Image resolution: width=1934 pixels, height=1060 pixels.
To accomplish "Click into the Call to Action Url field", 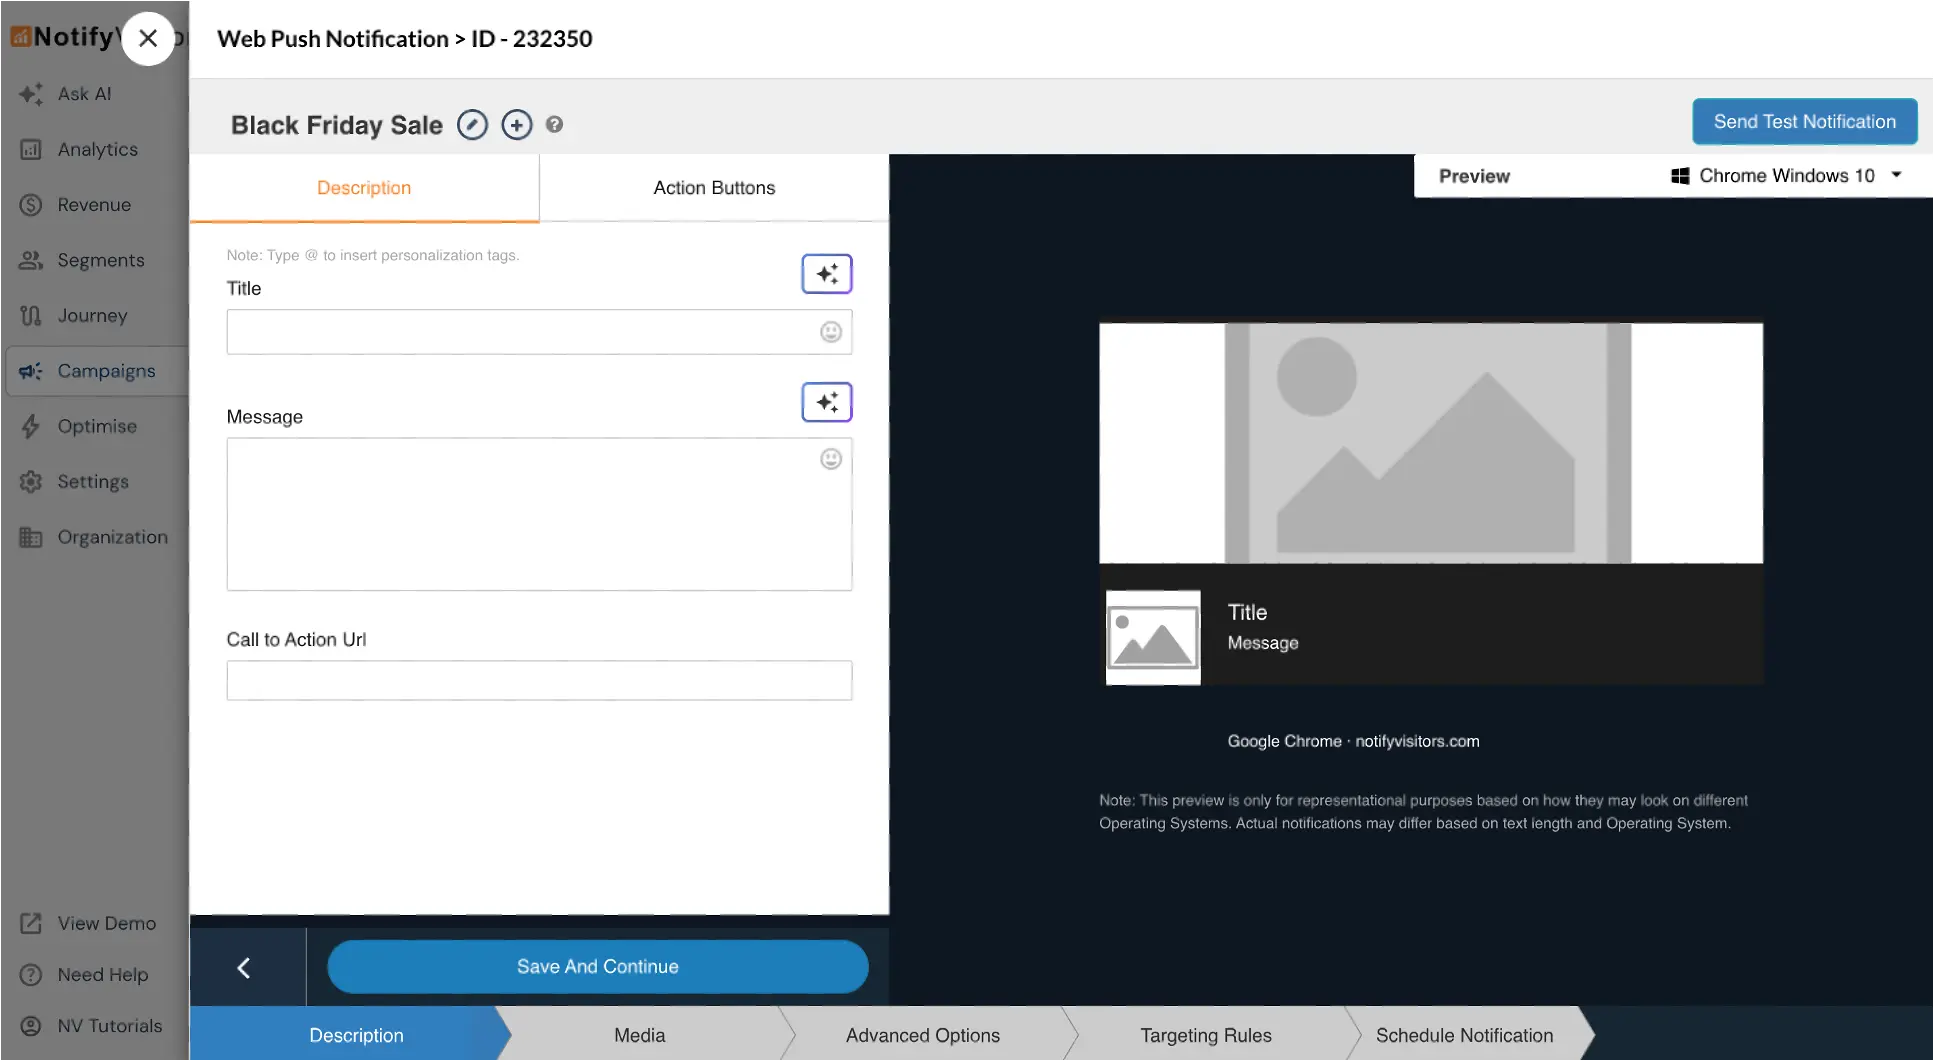I will [539, 681].
